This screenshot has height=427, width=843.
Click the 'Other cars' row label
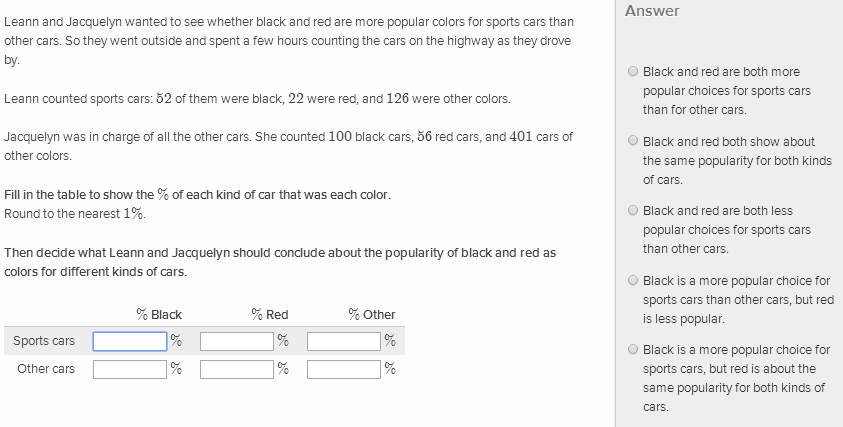click(x=46, y=369)
